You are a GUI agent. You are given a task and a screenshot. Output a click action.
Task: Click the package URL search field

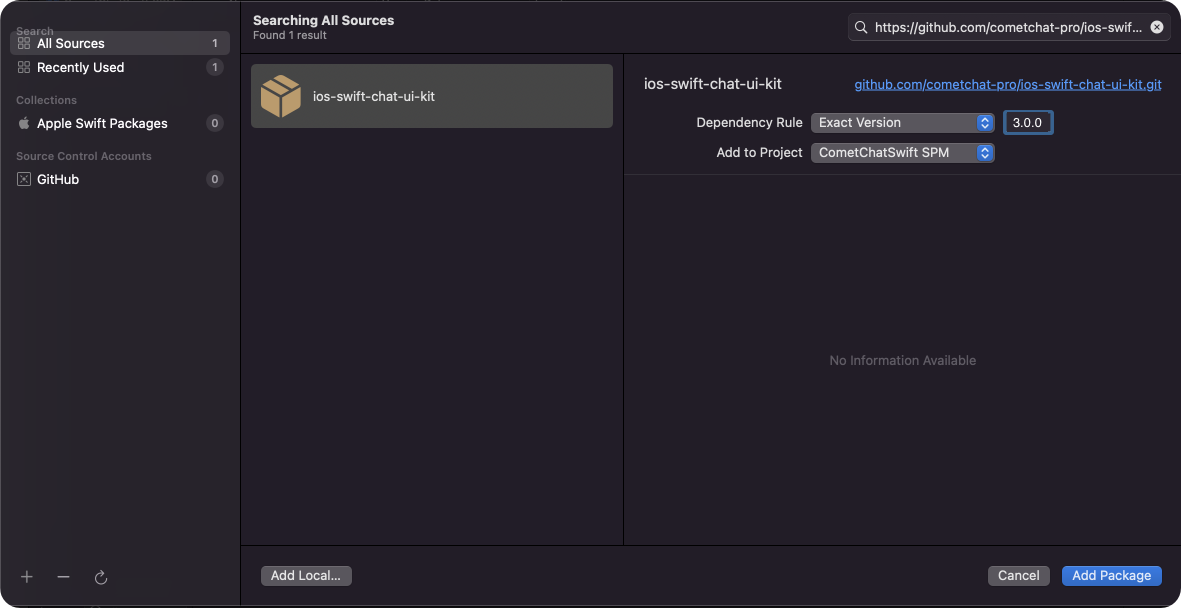coord(1009,28)
